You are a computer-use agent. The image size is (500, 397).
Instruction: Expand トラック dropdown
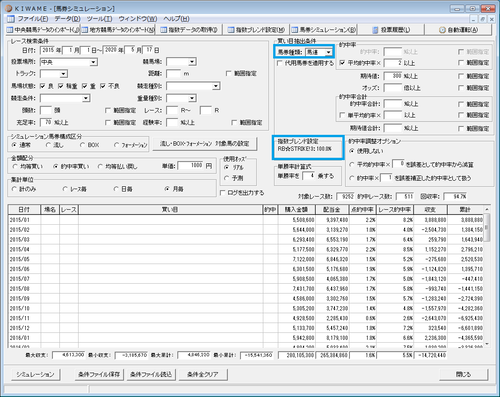point(64,74)
